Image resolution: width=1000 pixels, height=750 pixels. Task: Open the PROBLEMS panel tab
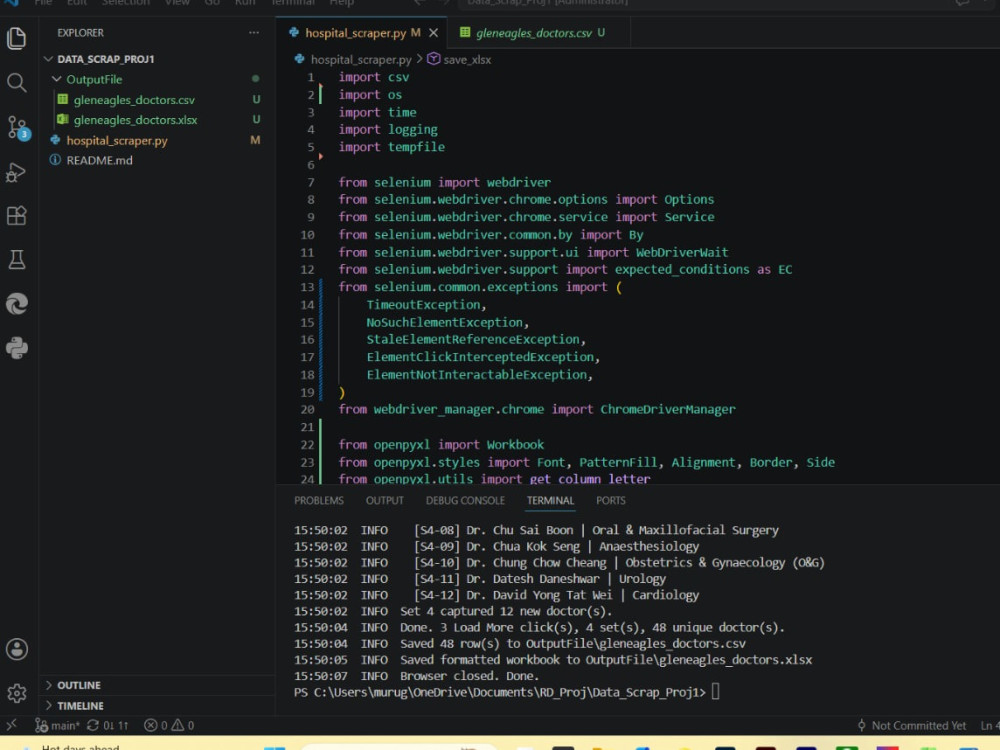(x=319, y=501)
